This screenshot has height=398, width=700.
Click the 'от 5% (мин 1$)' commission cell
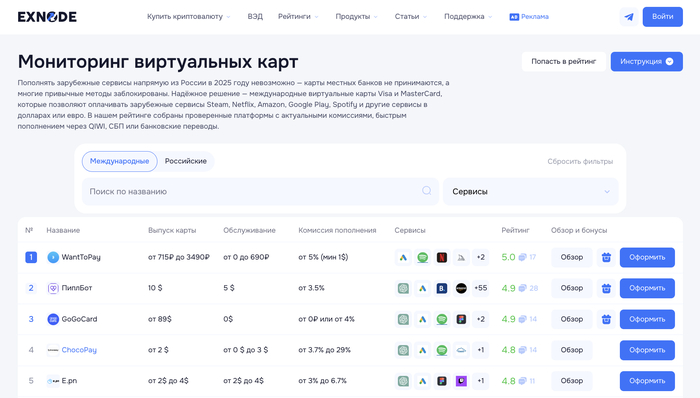click(x=323, y=257)
